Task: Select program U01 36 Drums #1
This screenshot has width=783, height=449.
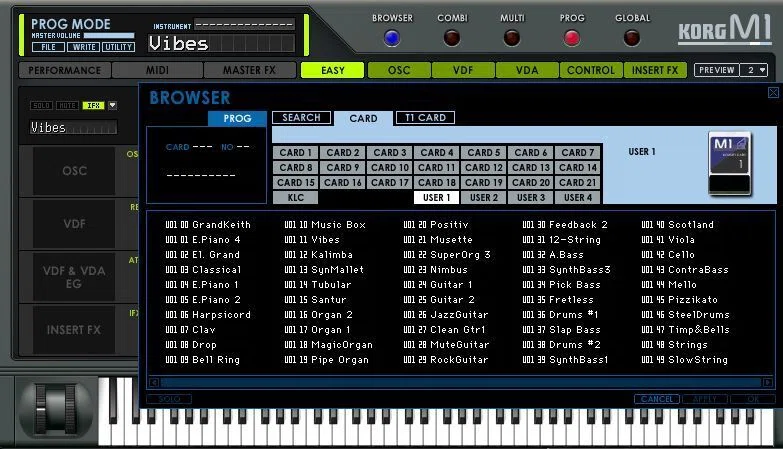Action: 560,315
